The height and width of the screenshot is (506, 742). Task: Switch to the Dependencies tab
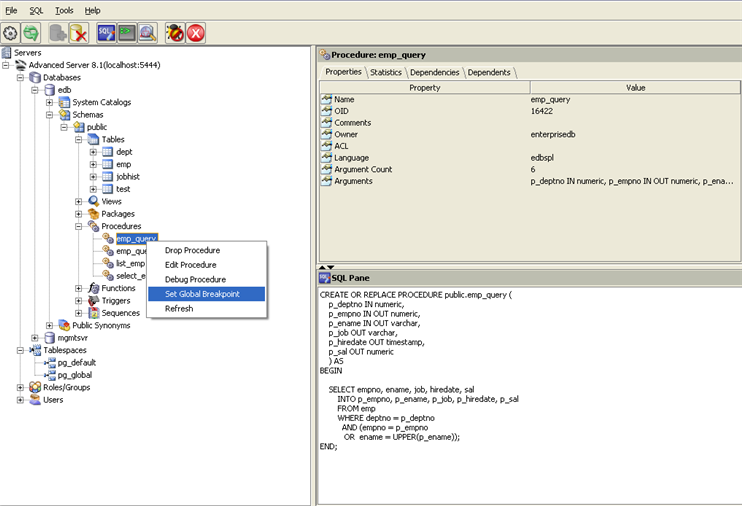[x=434, y=72]
